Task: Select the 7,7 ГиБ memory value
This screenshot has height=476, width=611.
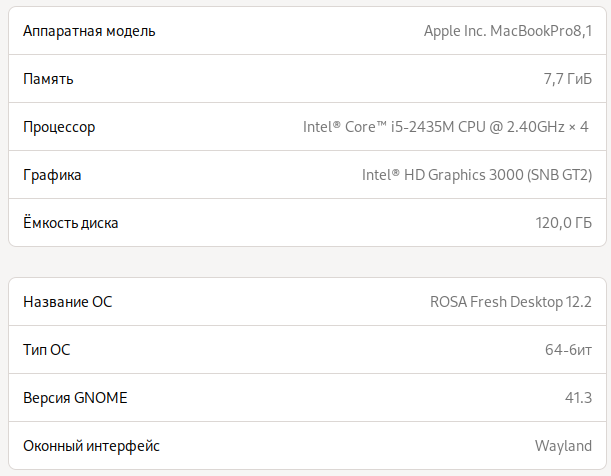Action: [565, 79]
